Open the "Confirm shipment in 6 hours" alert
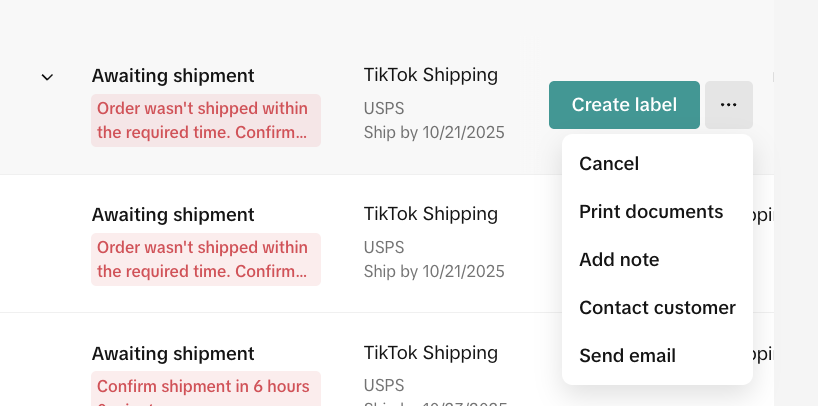 tap(205, 388)
